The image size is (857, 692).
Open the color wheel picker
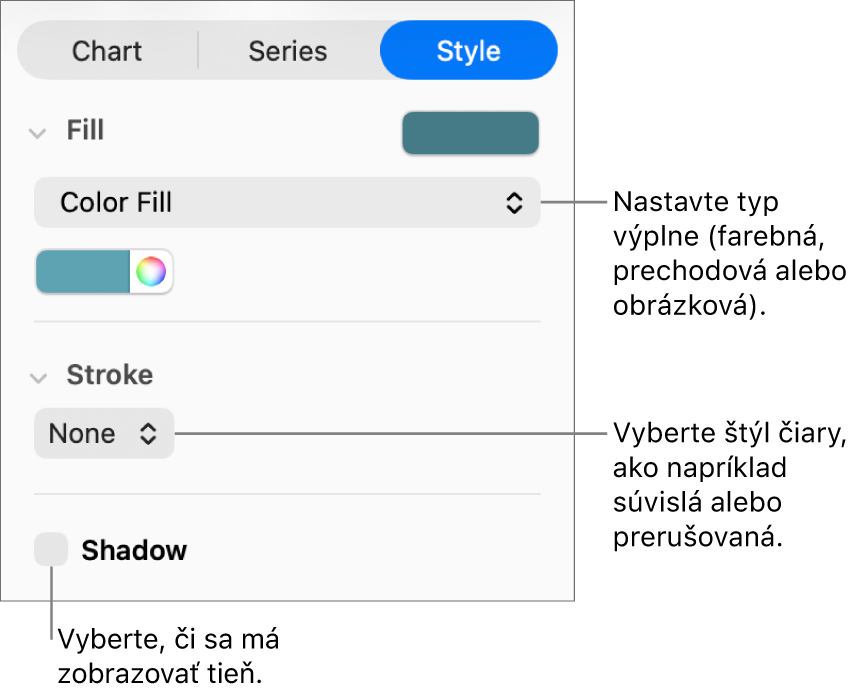pos(151,272)
